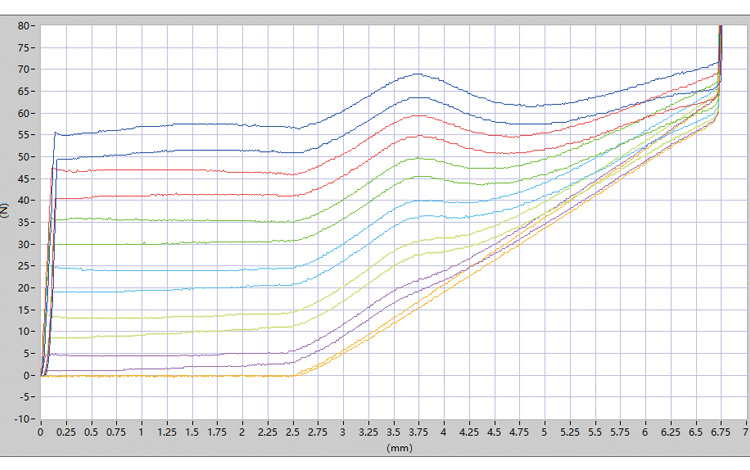Click the lowest orange curve where it starts rising

click(x=298, y=374)
